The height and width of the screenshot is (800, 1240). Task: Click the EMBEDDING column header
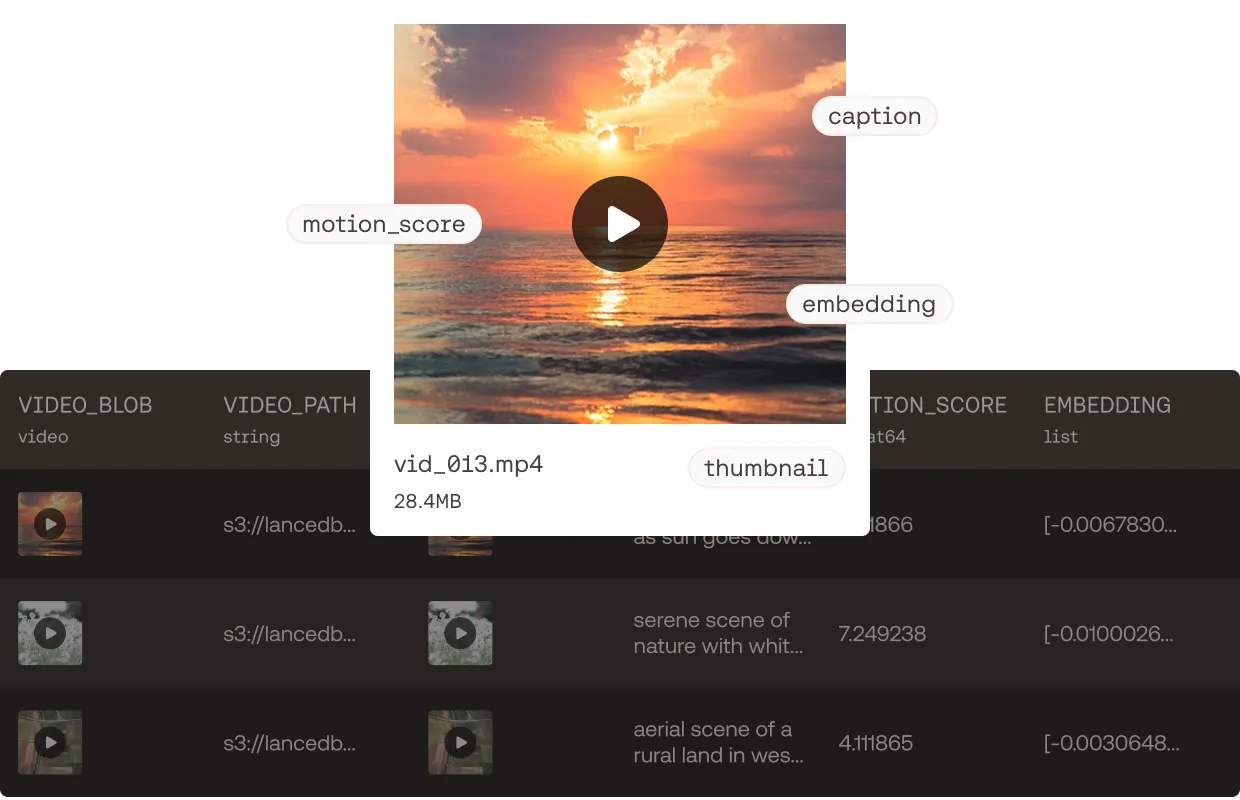tap(1107, 405)
